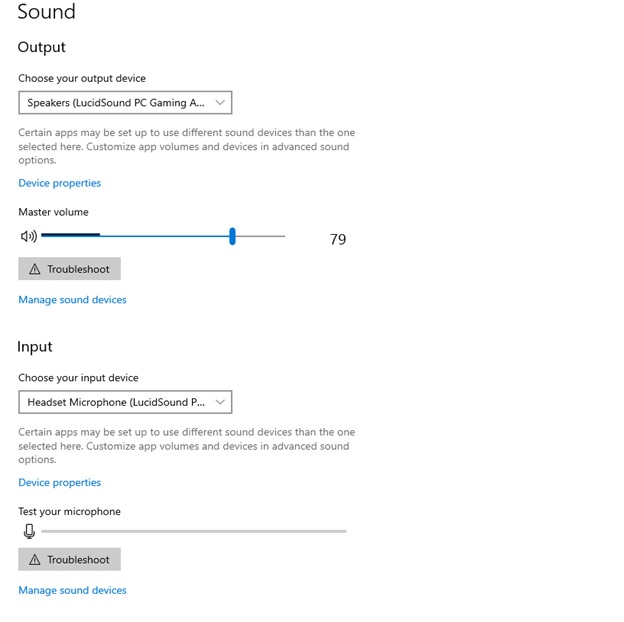The height and width of the screenshot is (622, 624).
Task: Mute output with the speaker volume icon
Action: [29, 236]
